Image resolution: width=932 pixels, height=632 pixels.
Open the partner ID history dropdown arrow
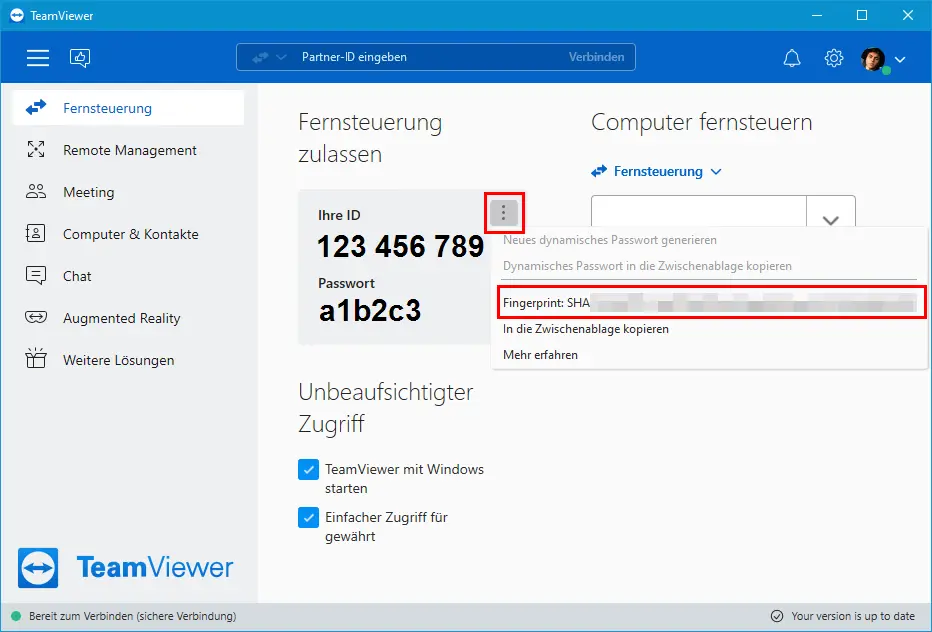830,218
